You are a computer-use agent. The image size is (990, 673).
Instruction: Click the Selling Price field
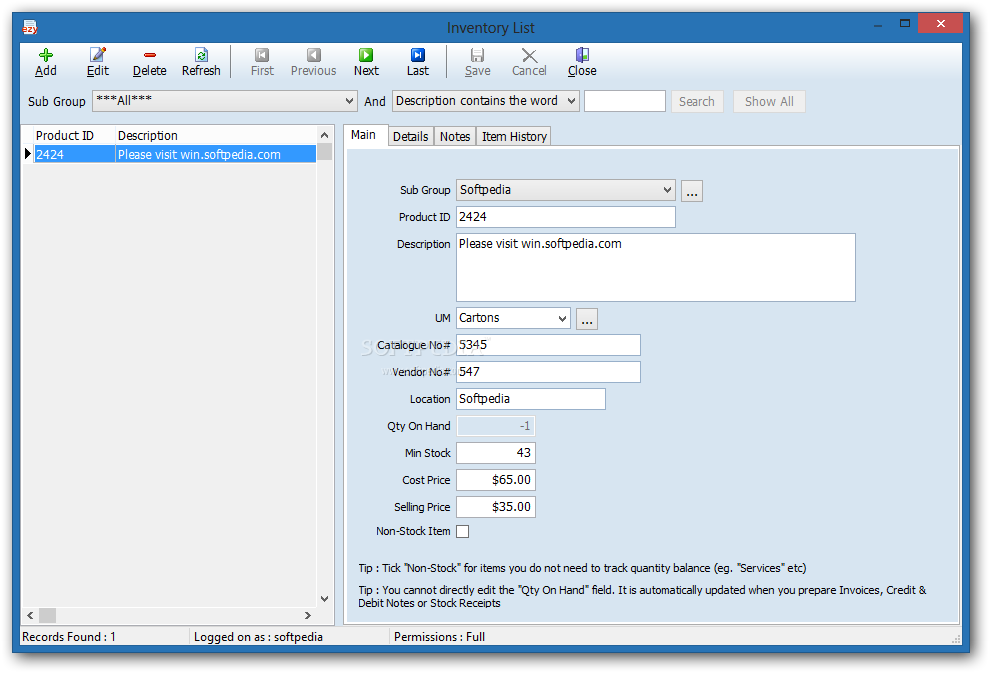pos(496,507)
